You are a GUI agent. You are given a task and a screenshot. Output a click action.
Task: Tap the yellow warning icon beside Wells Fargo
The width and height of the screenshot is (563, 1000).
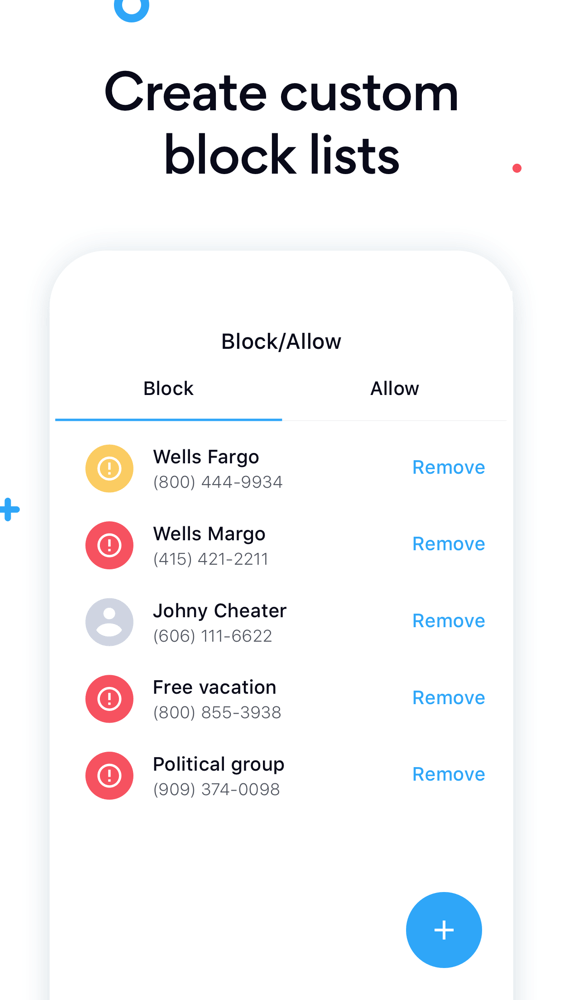tap(109, 468)
